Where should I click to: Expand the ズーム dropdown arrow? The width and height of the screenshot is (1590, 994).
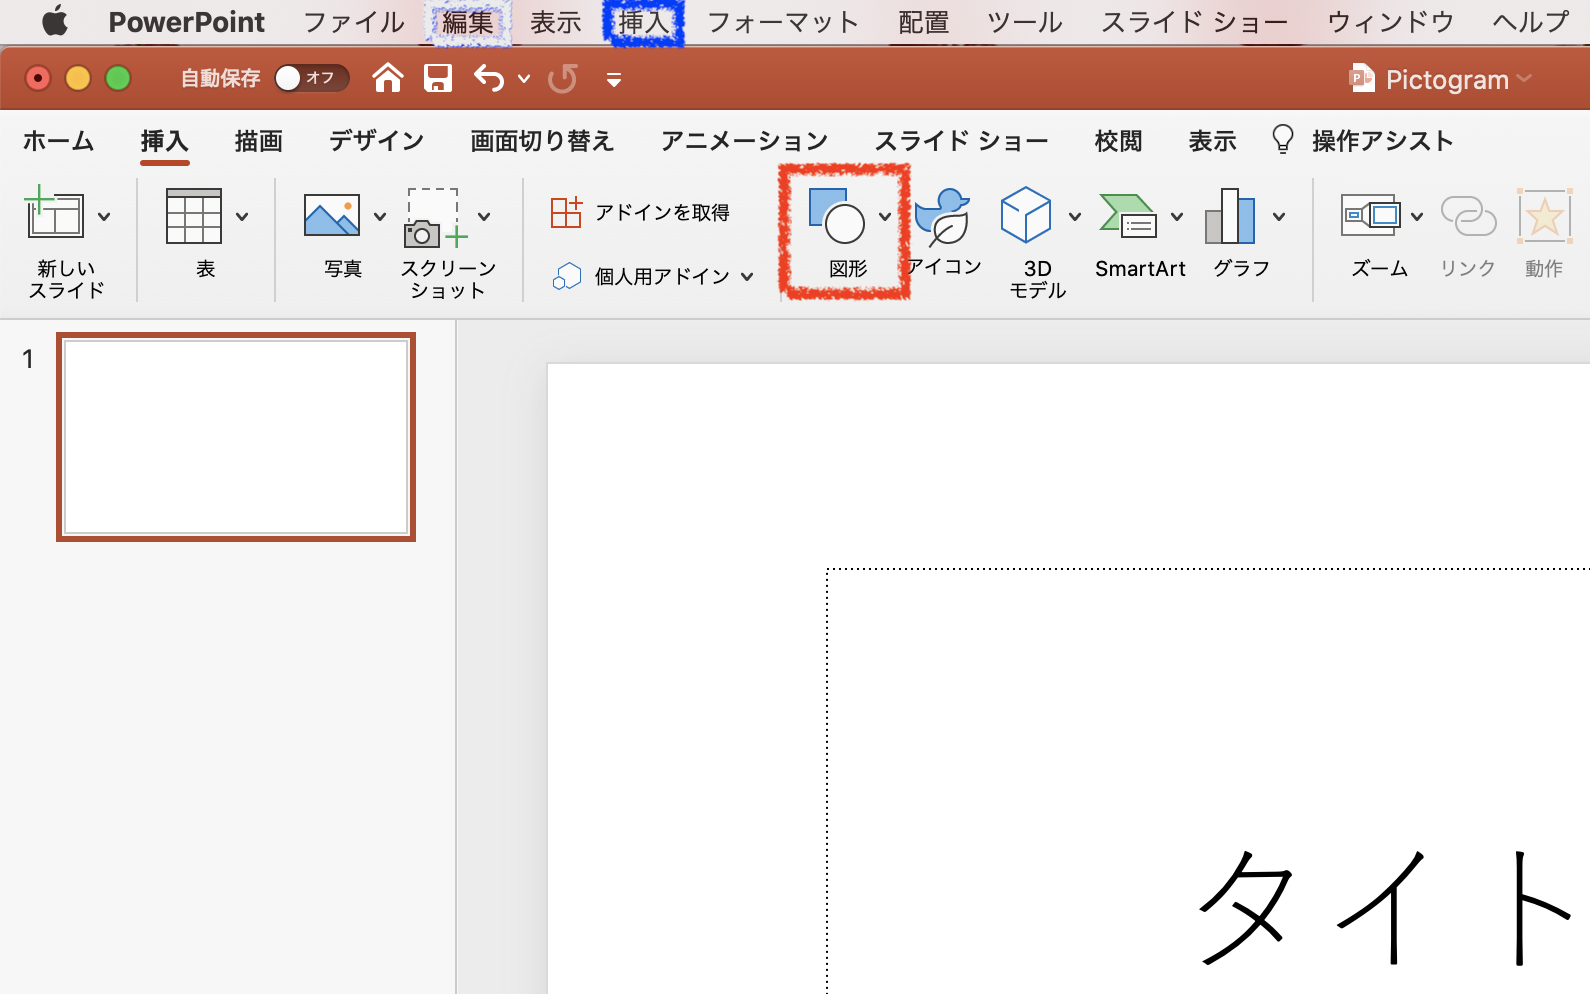(x=1417, y=216)
